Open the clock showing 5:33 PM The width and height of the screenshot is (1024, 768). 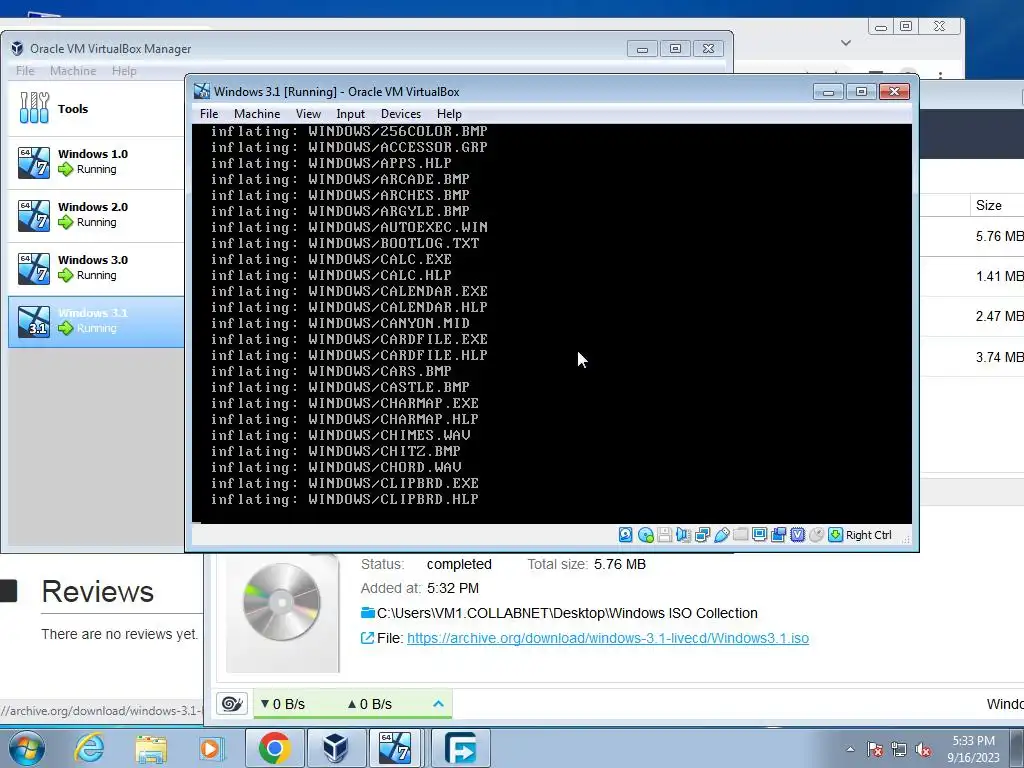973,749
